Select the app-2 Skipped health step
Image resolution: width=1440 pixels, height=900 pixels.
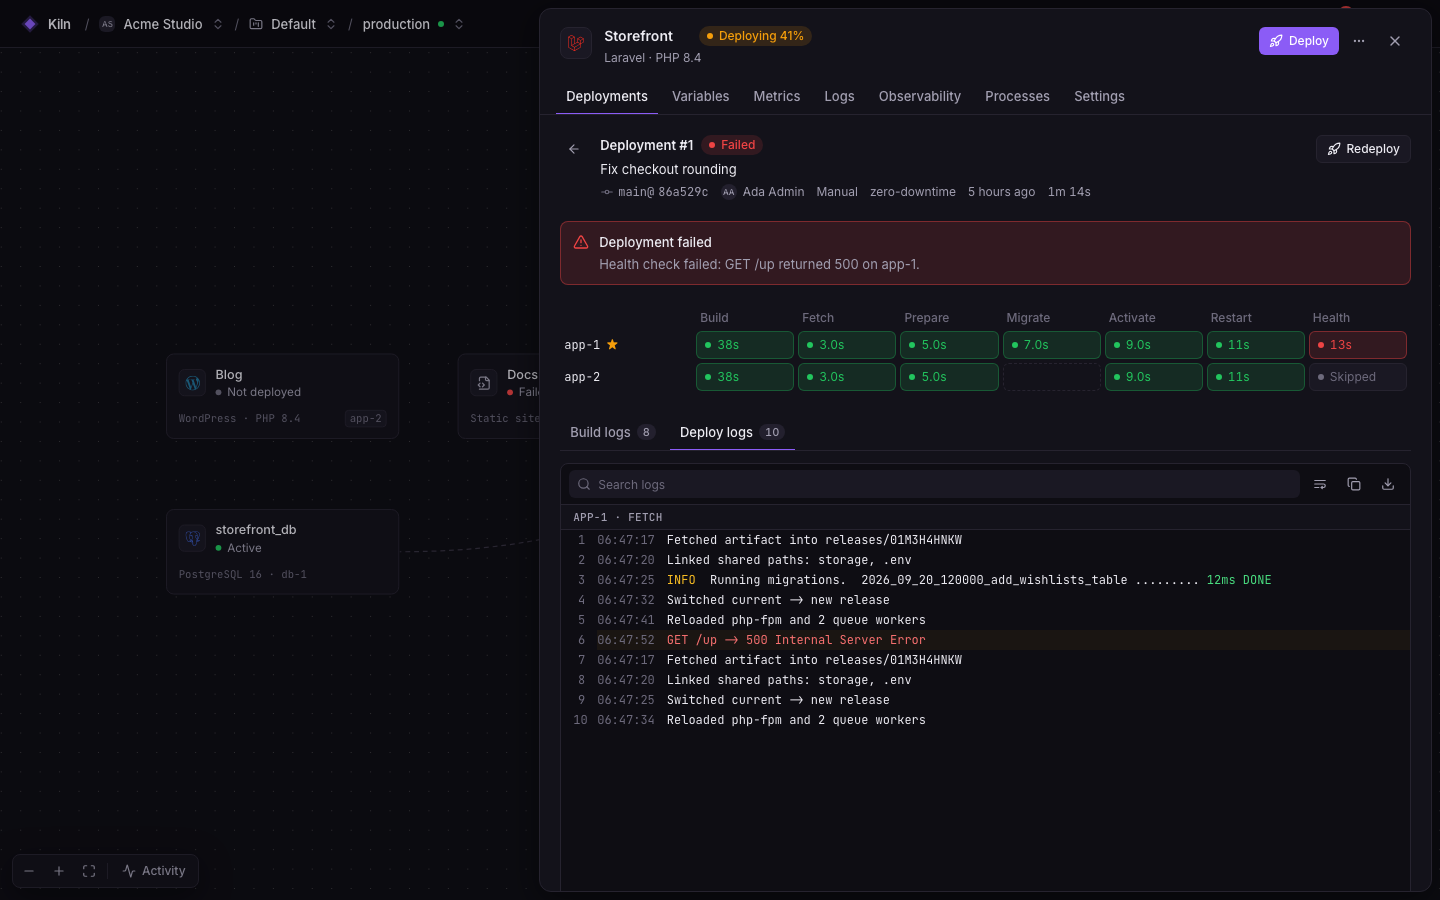pos(1358,377)
